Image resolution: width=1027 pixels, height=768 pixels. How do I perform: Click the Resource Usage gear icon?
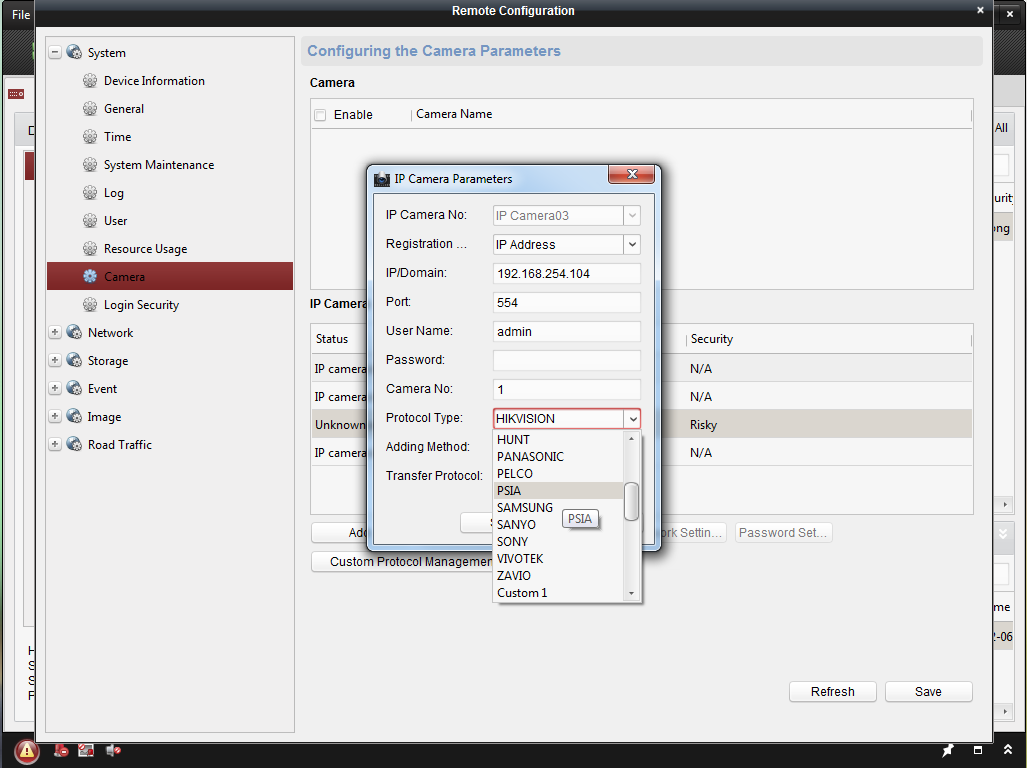(x=90, y=249)
